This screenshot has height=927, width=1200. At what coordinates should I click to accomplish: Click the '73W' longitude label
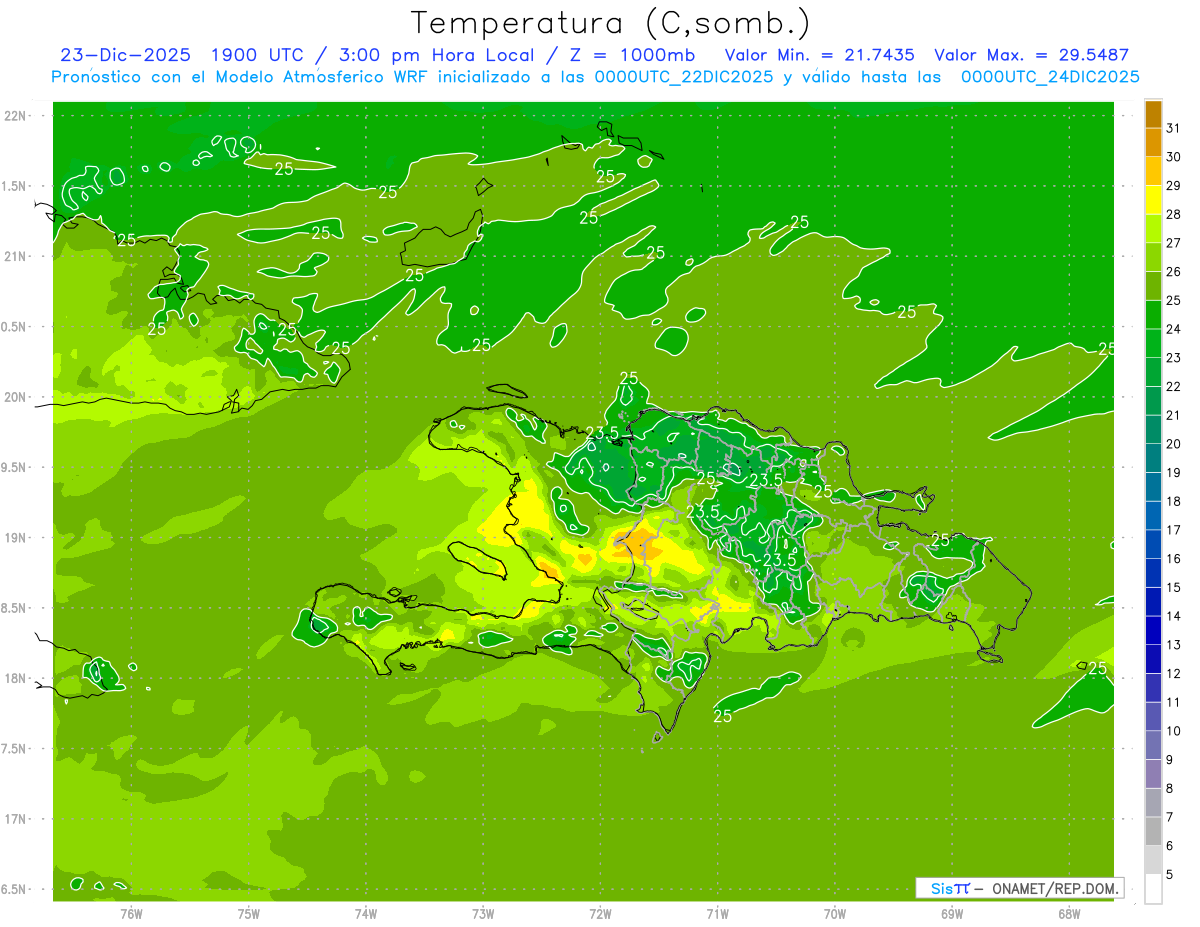coord(483,913)
